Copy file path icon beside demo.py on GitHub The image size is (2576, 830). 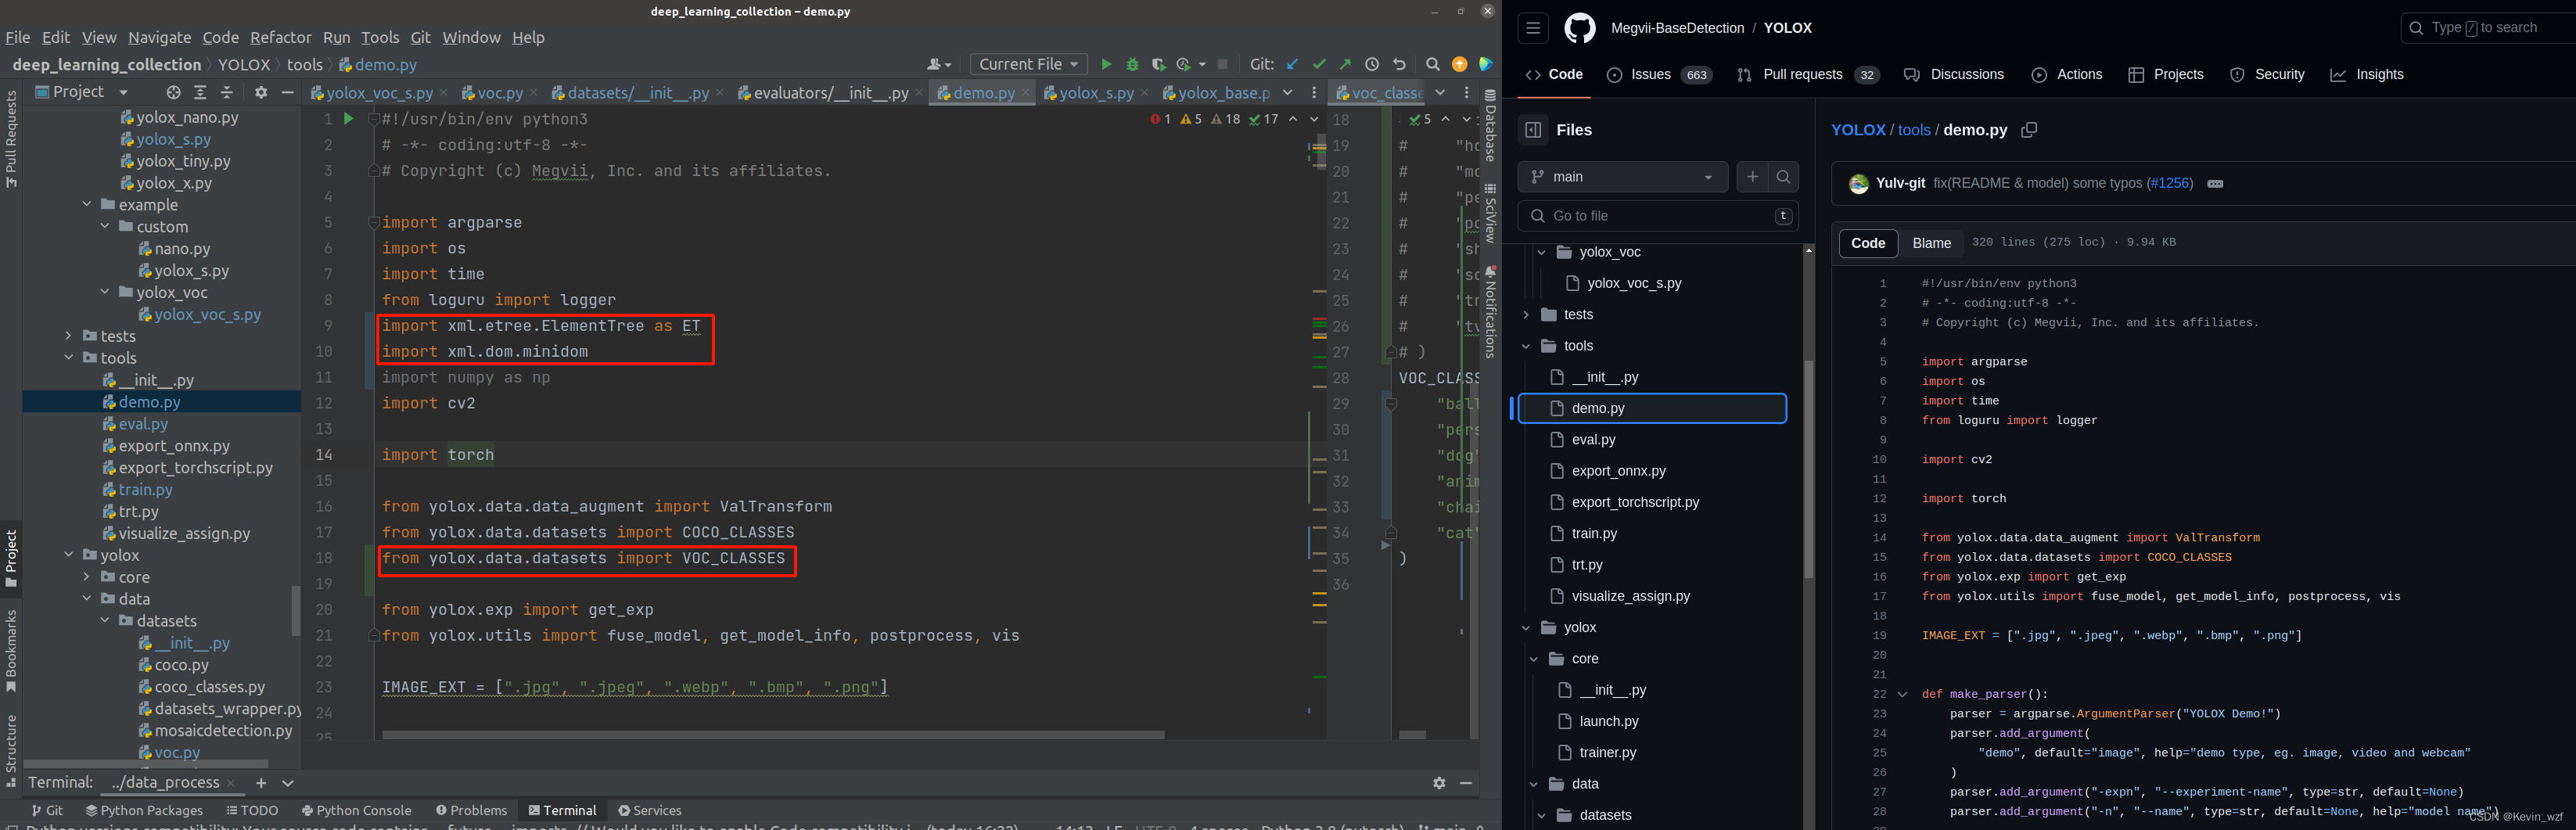click(2029, 130)
